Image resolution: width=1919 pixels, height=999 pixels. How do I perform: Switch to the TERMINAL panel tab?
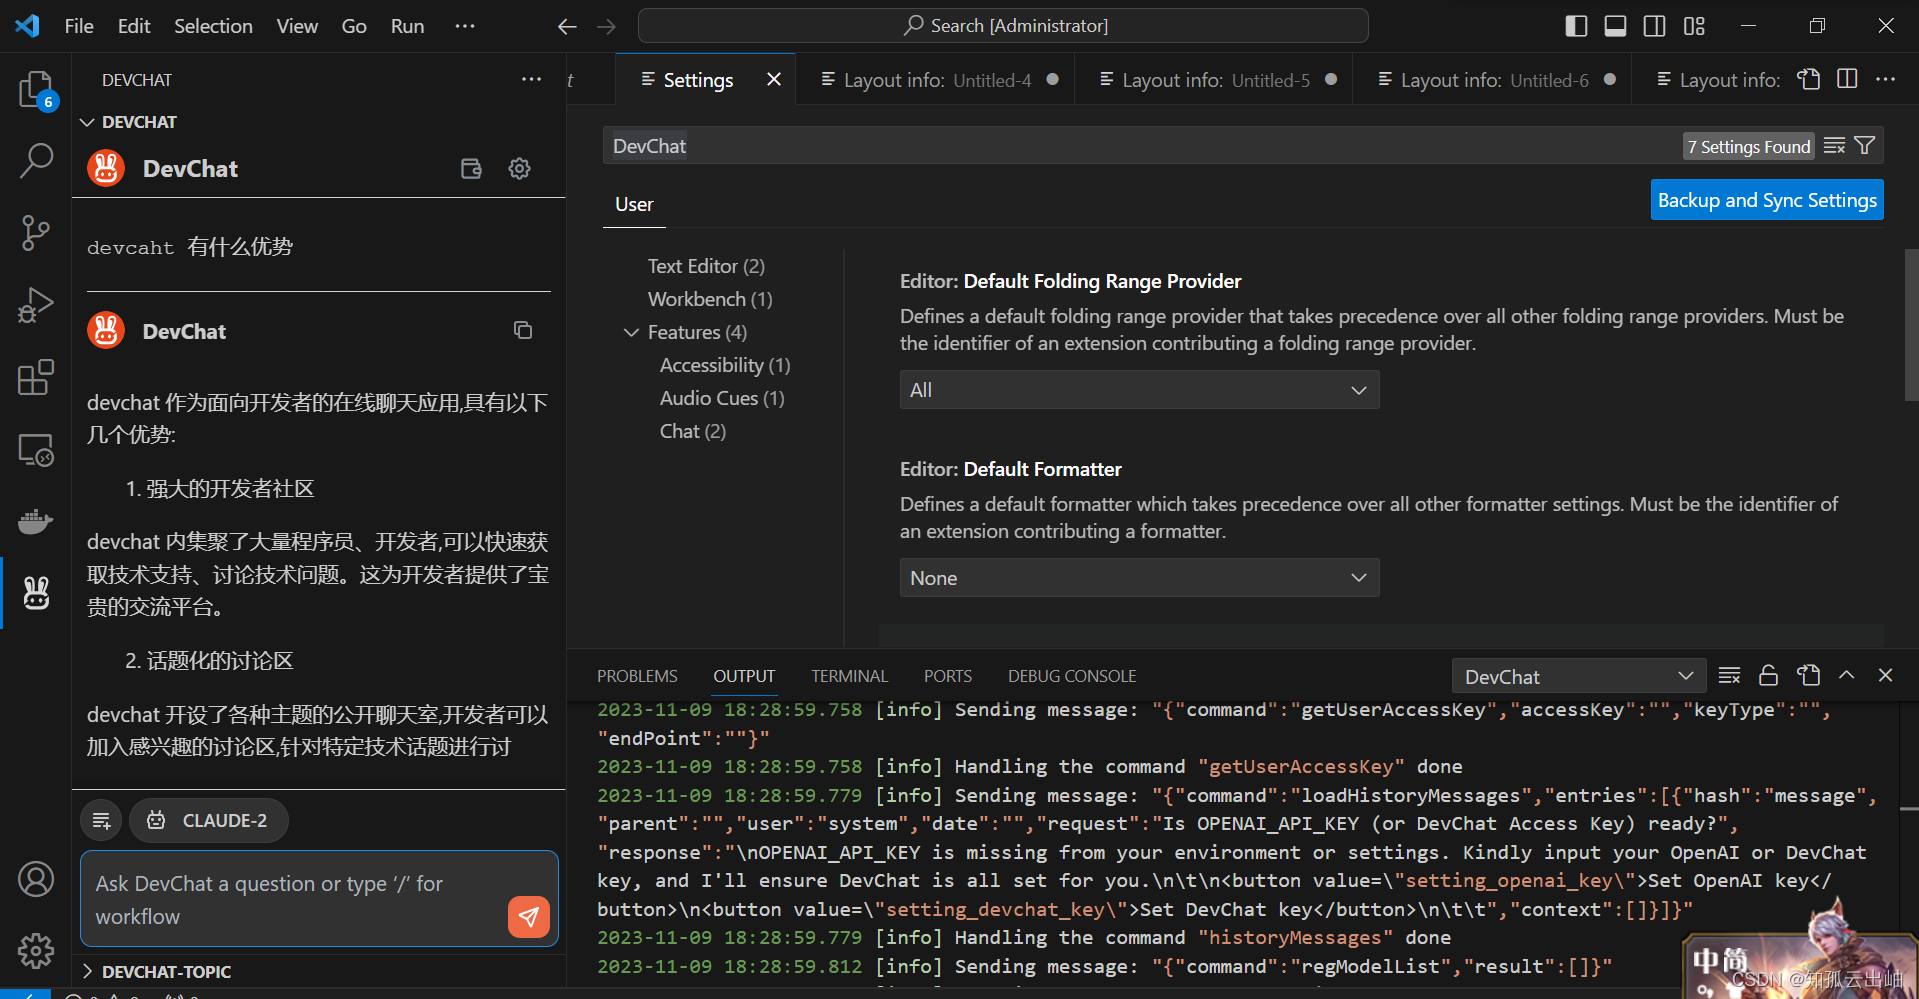pyautogui.click(x=849, y=676)
